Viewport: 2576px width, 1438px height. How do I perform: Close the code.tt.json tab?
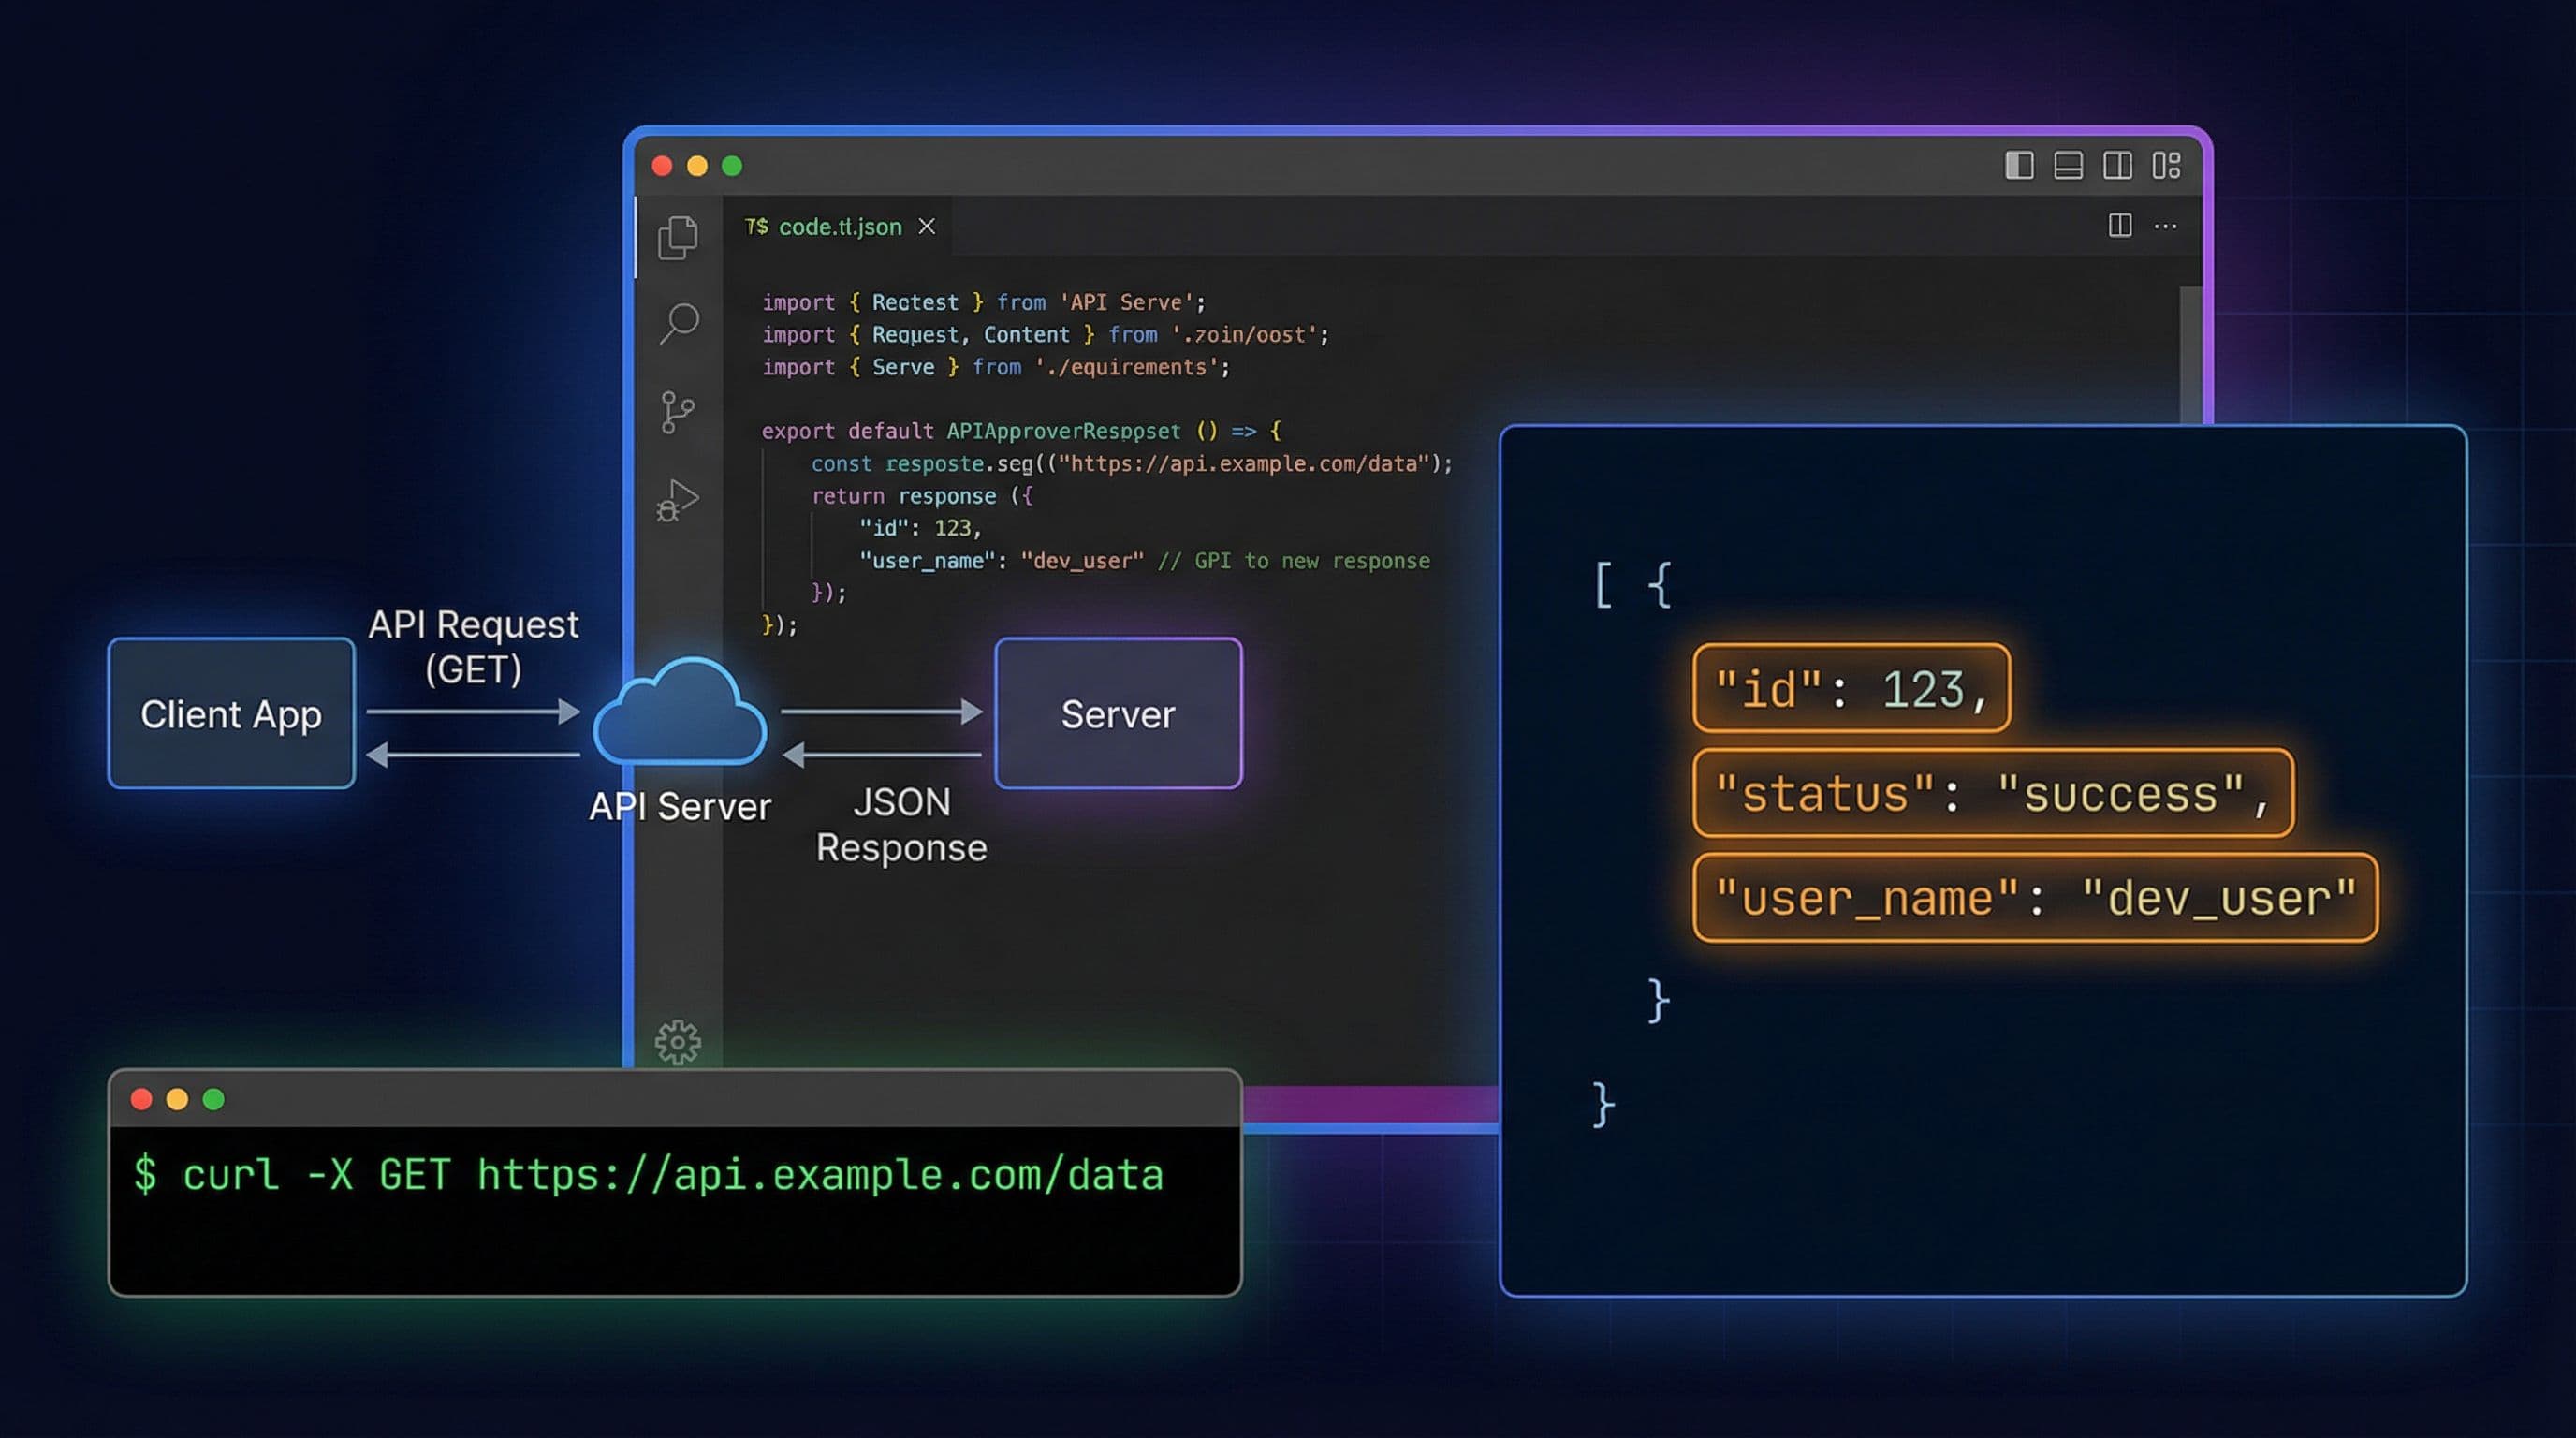click(x=926, y=227)
